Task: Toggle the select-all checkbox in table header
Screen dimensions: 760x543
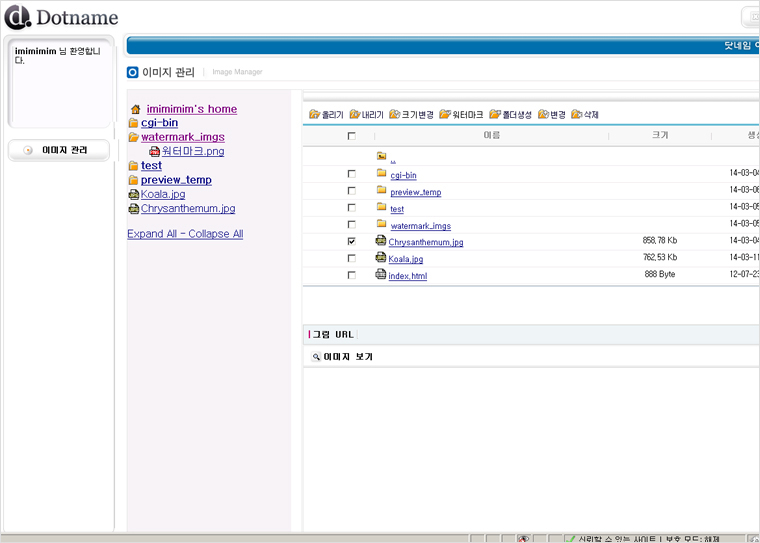Action: tap(351, 136)
